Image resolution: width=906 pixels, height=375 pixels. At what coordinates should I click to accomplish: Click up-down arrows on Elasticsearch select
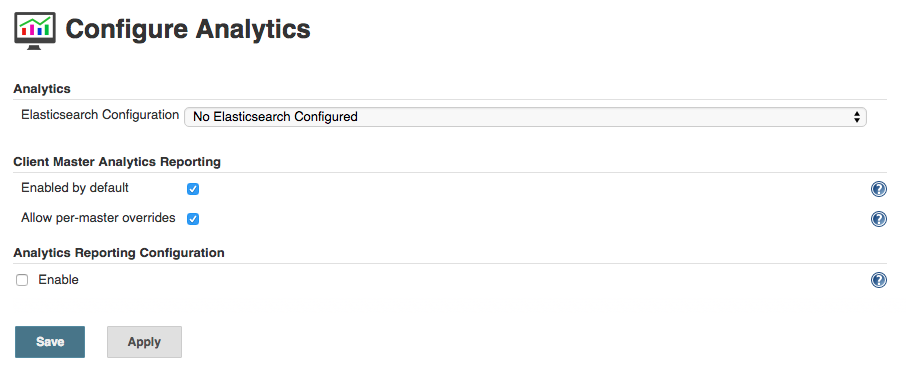point(856,117)
